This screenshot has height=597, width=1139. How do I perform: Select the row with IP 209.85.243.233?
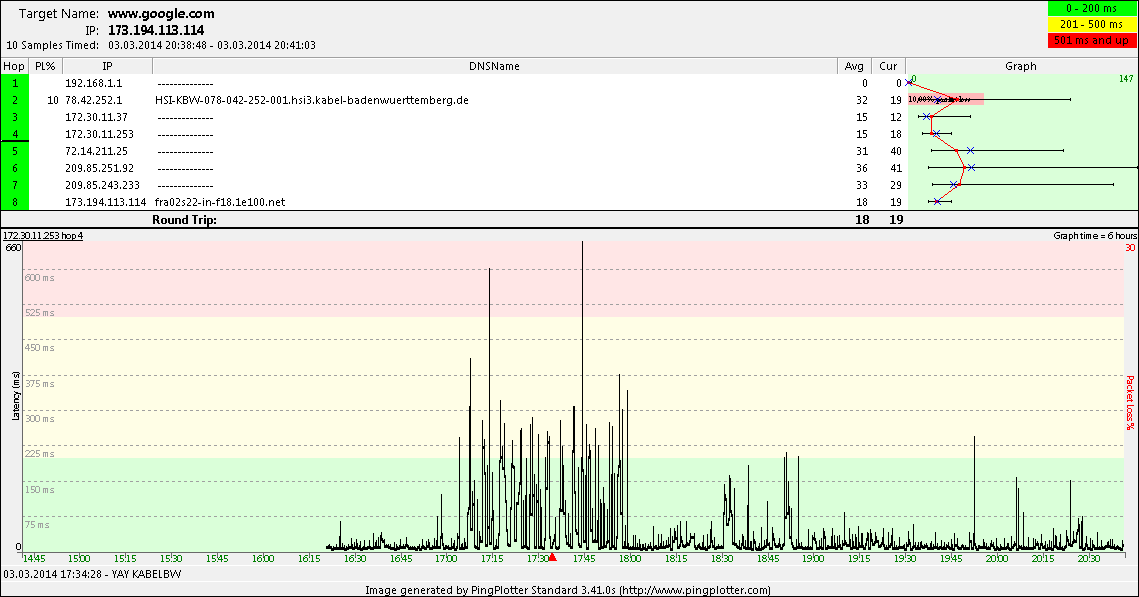pos(102,185)
